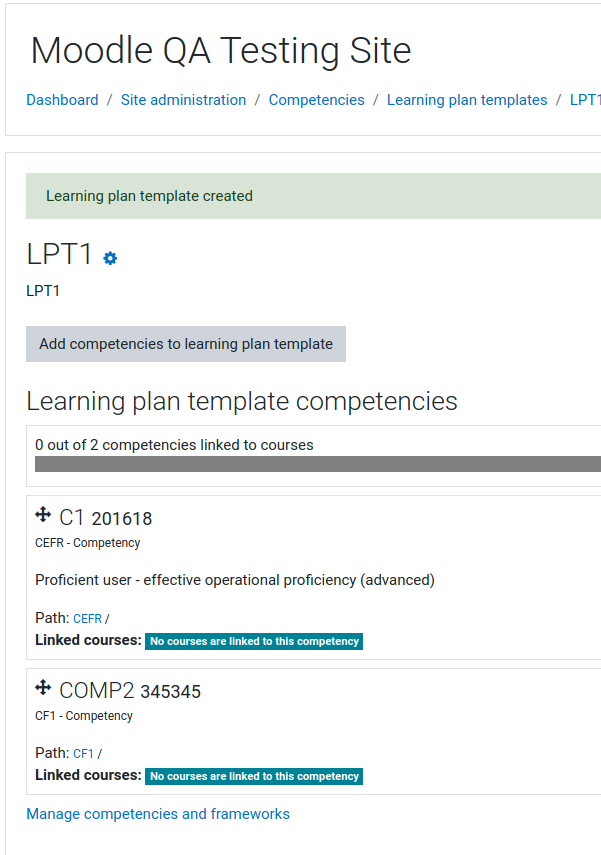Follow the CEFR path link

[x=87, y=618]
